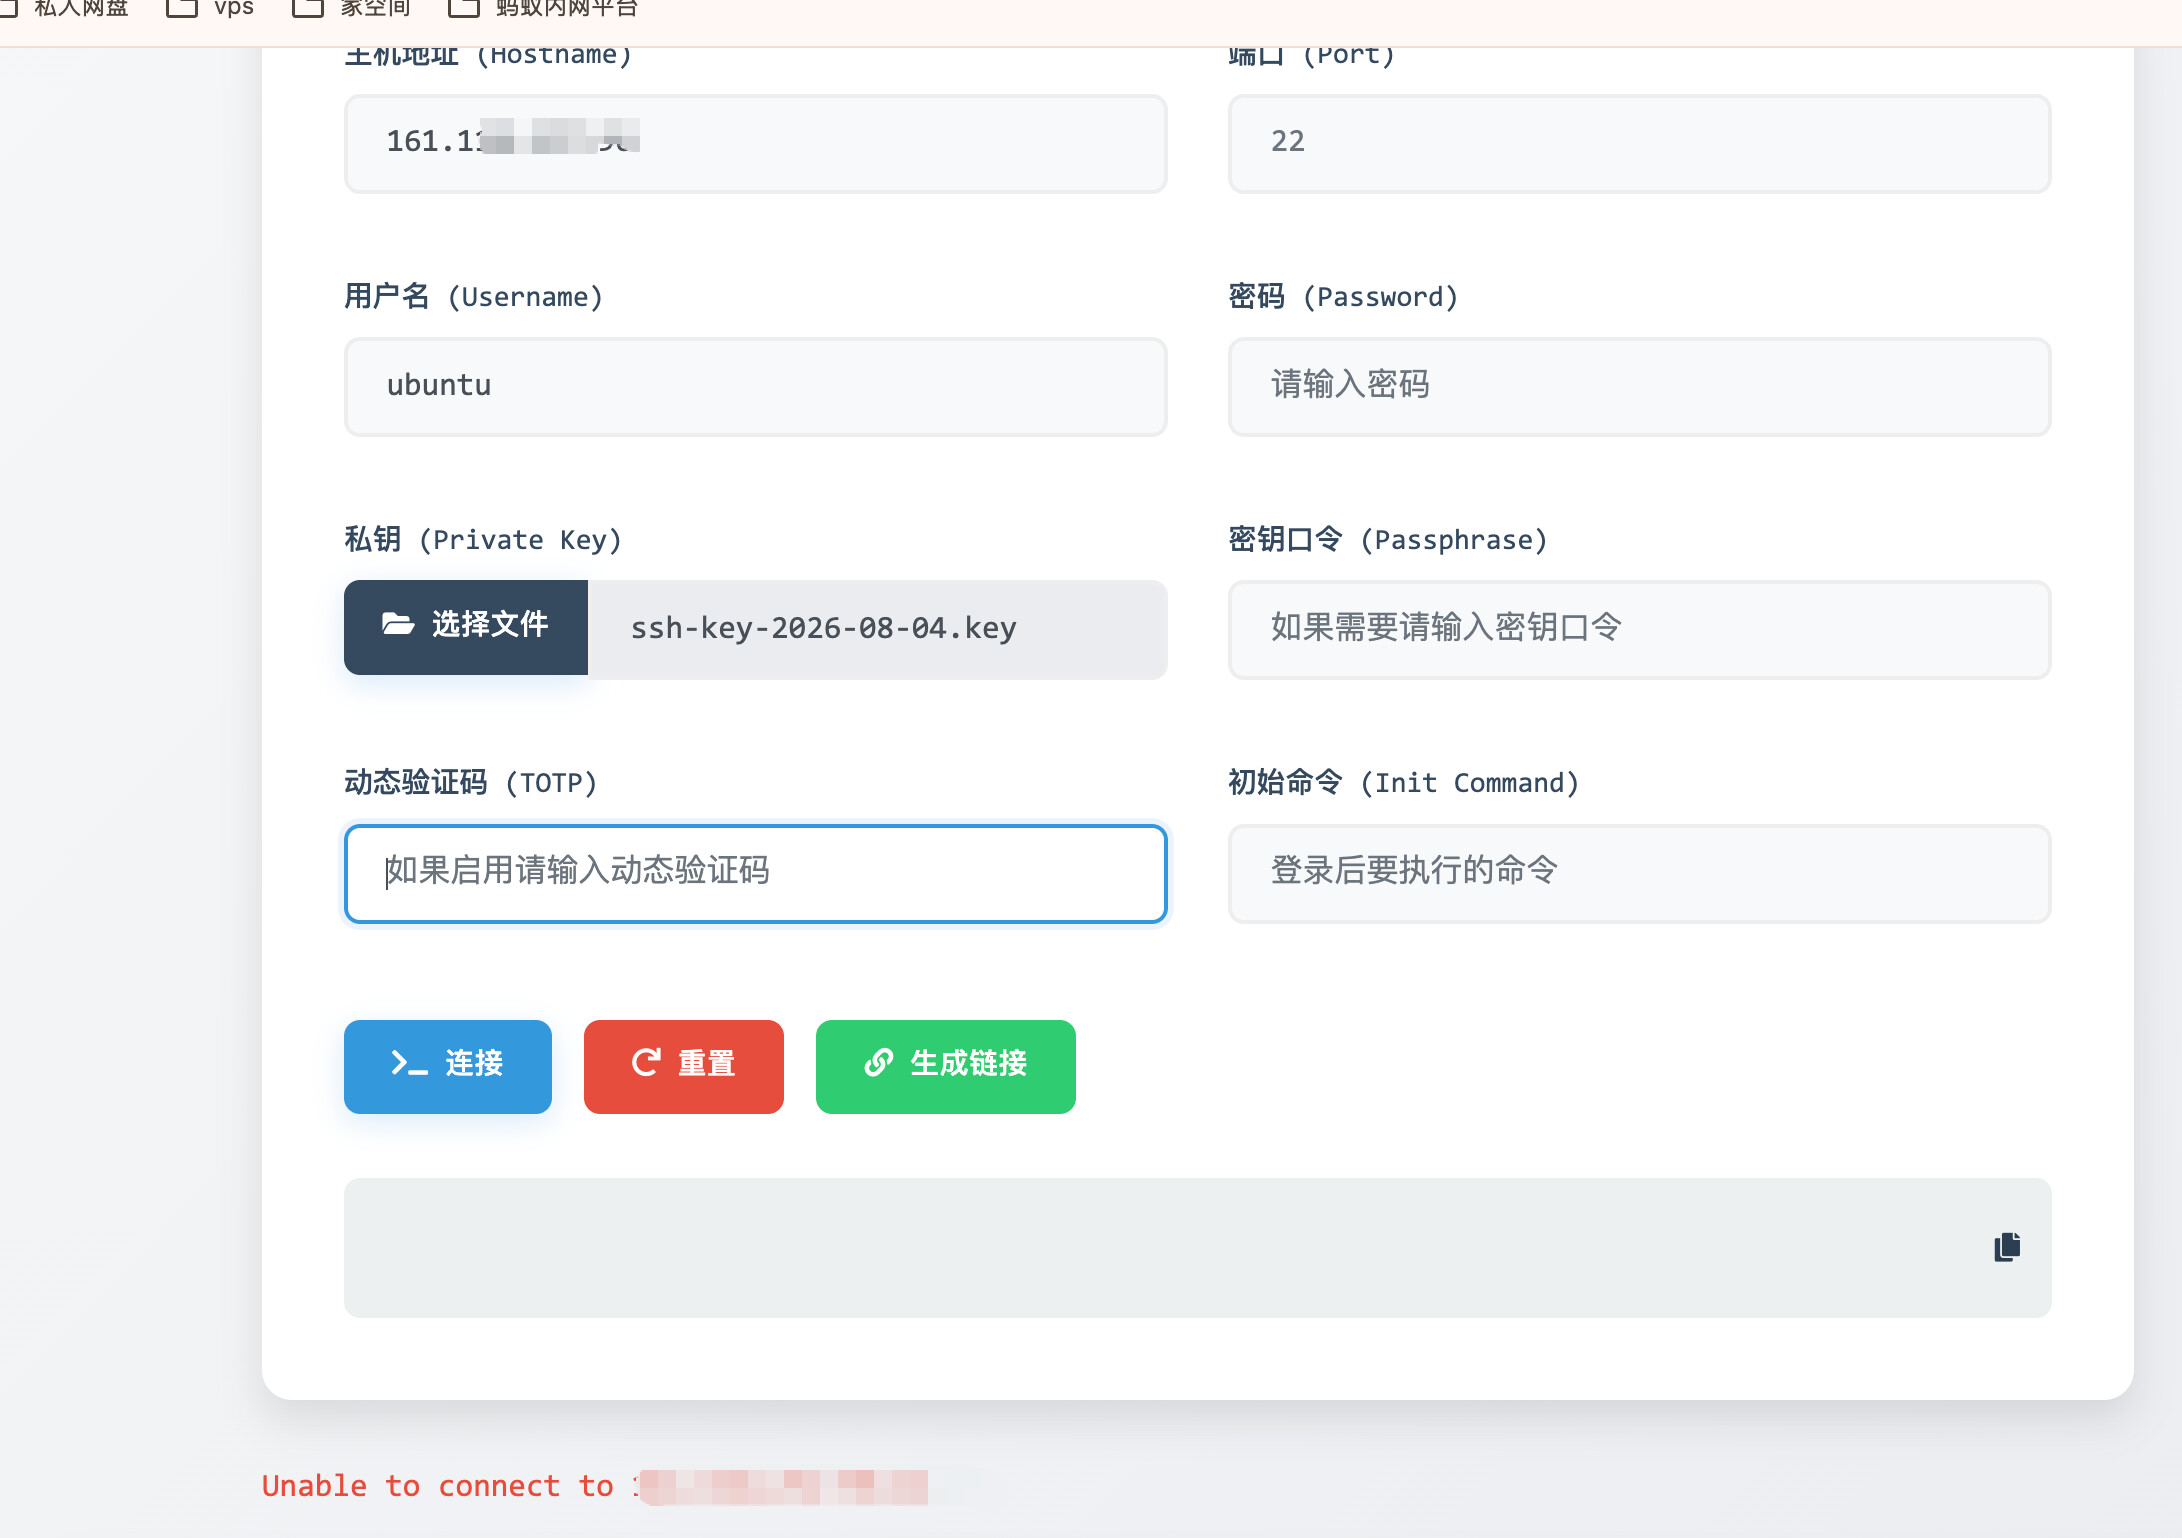Open the 家空间 bookmark folder
Viewport: 2182px width, 1538px height.
(x=351, y=9)
